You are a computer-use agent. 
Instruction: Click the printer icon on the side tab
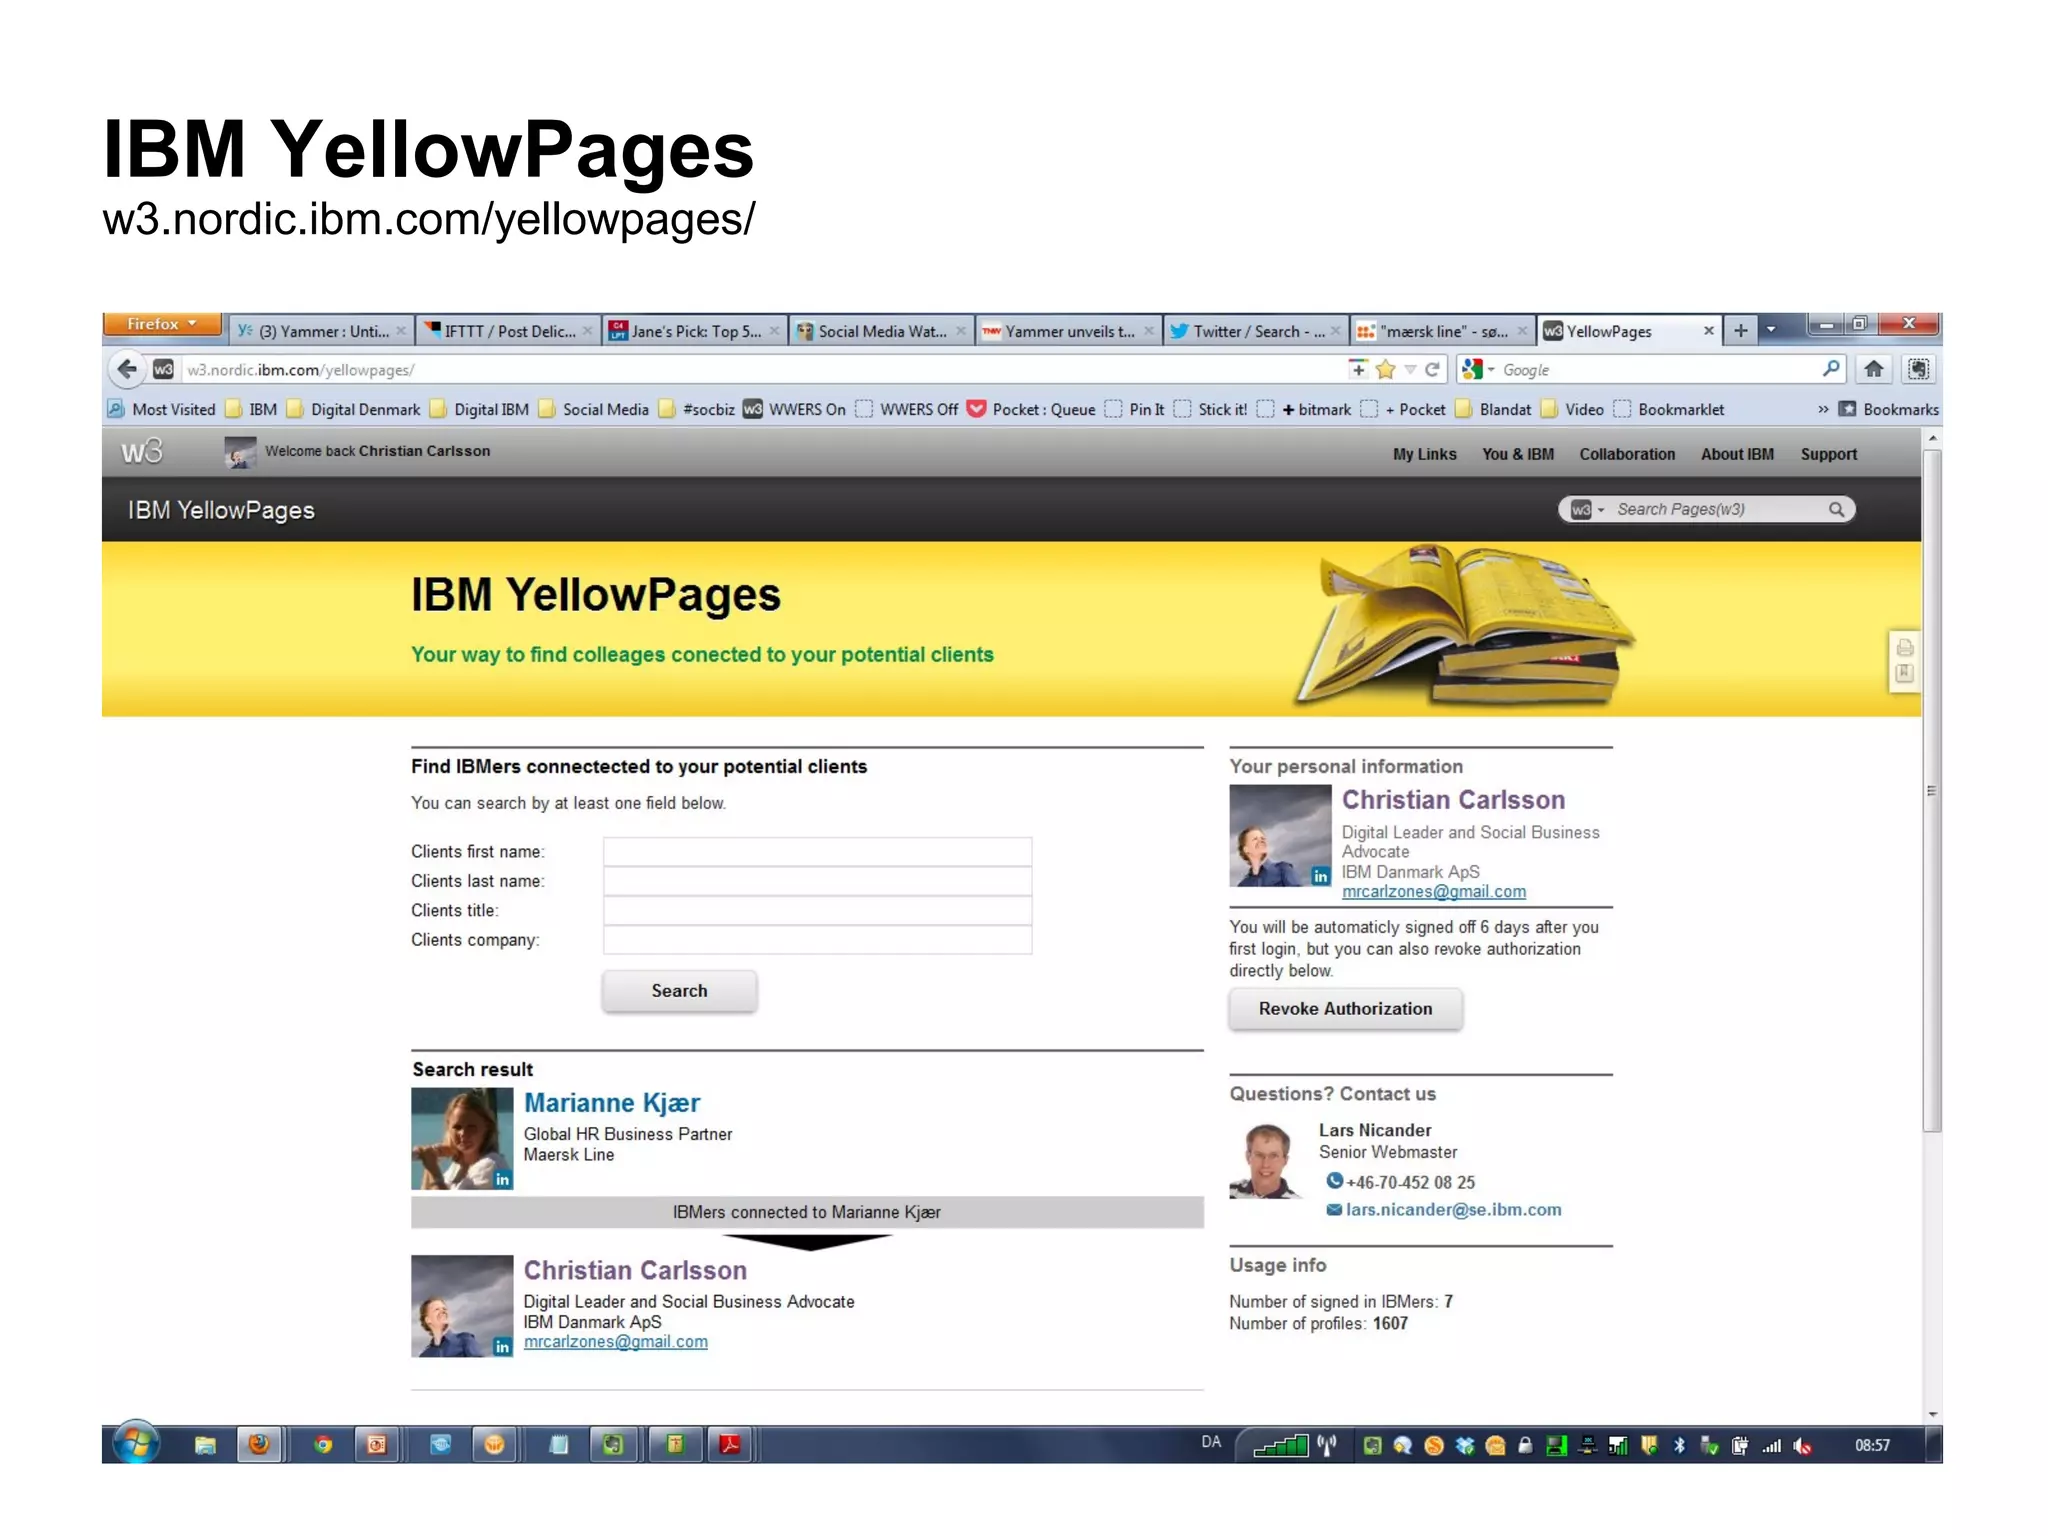coord(1904,647)
